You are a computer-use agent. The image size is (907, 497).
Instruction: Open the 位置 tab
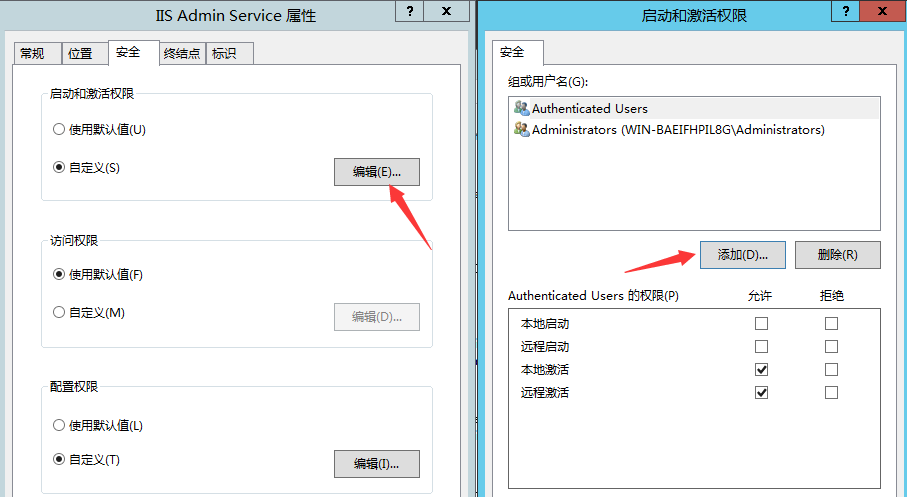tap(80, 54)
